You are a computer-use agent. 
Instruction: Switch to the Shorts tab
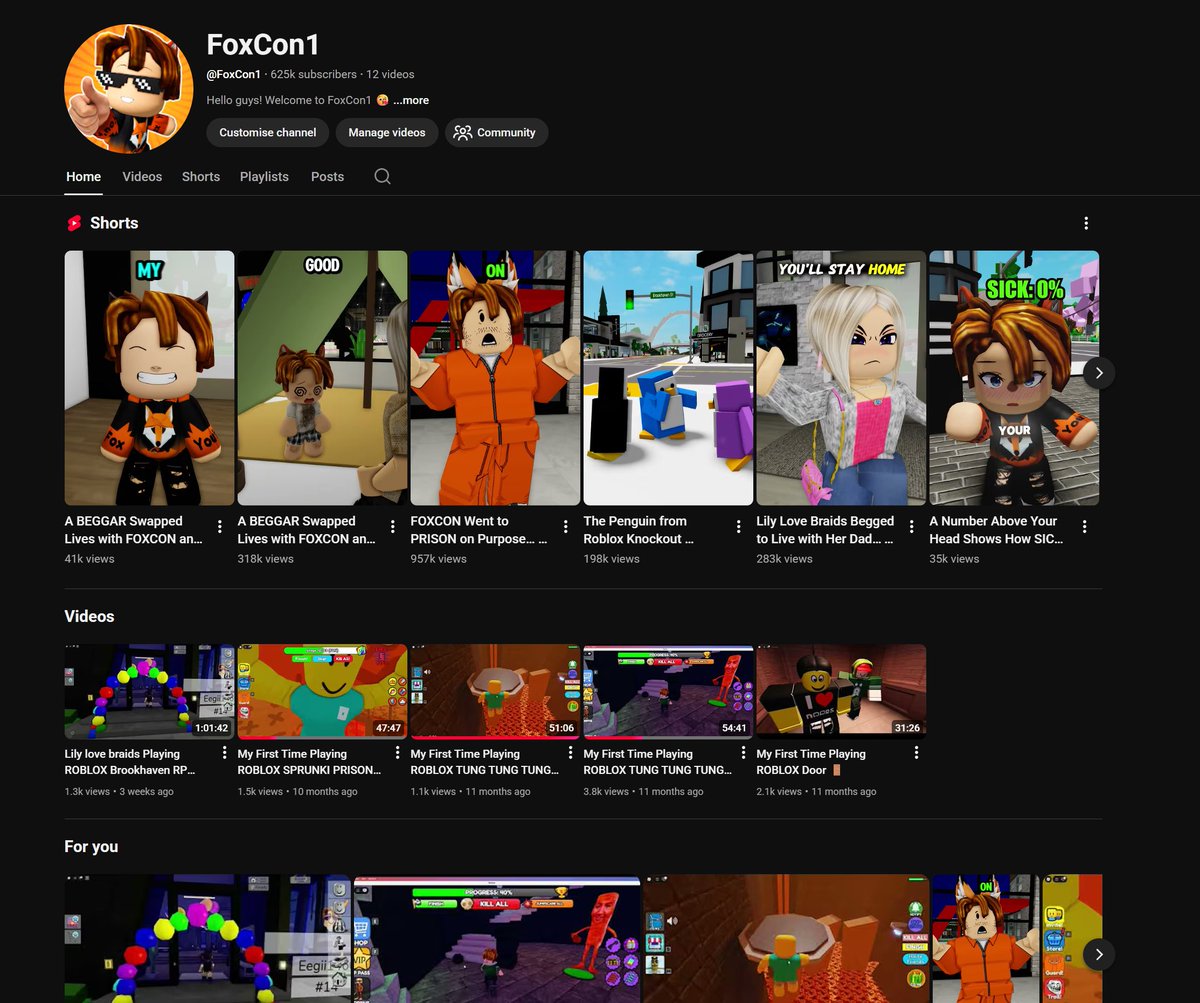pos(201,176)
